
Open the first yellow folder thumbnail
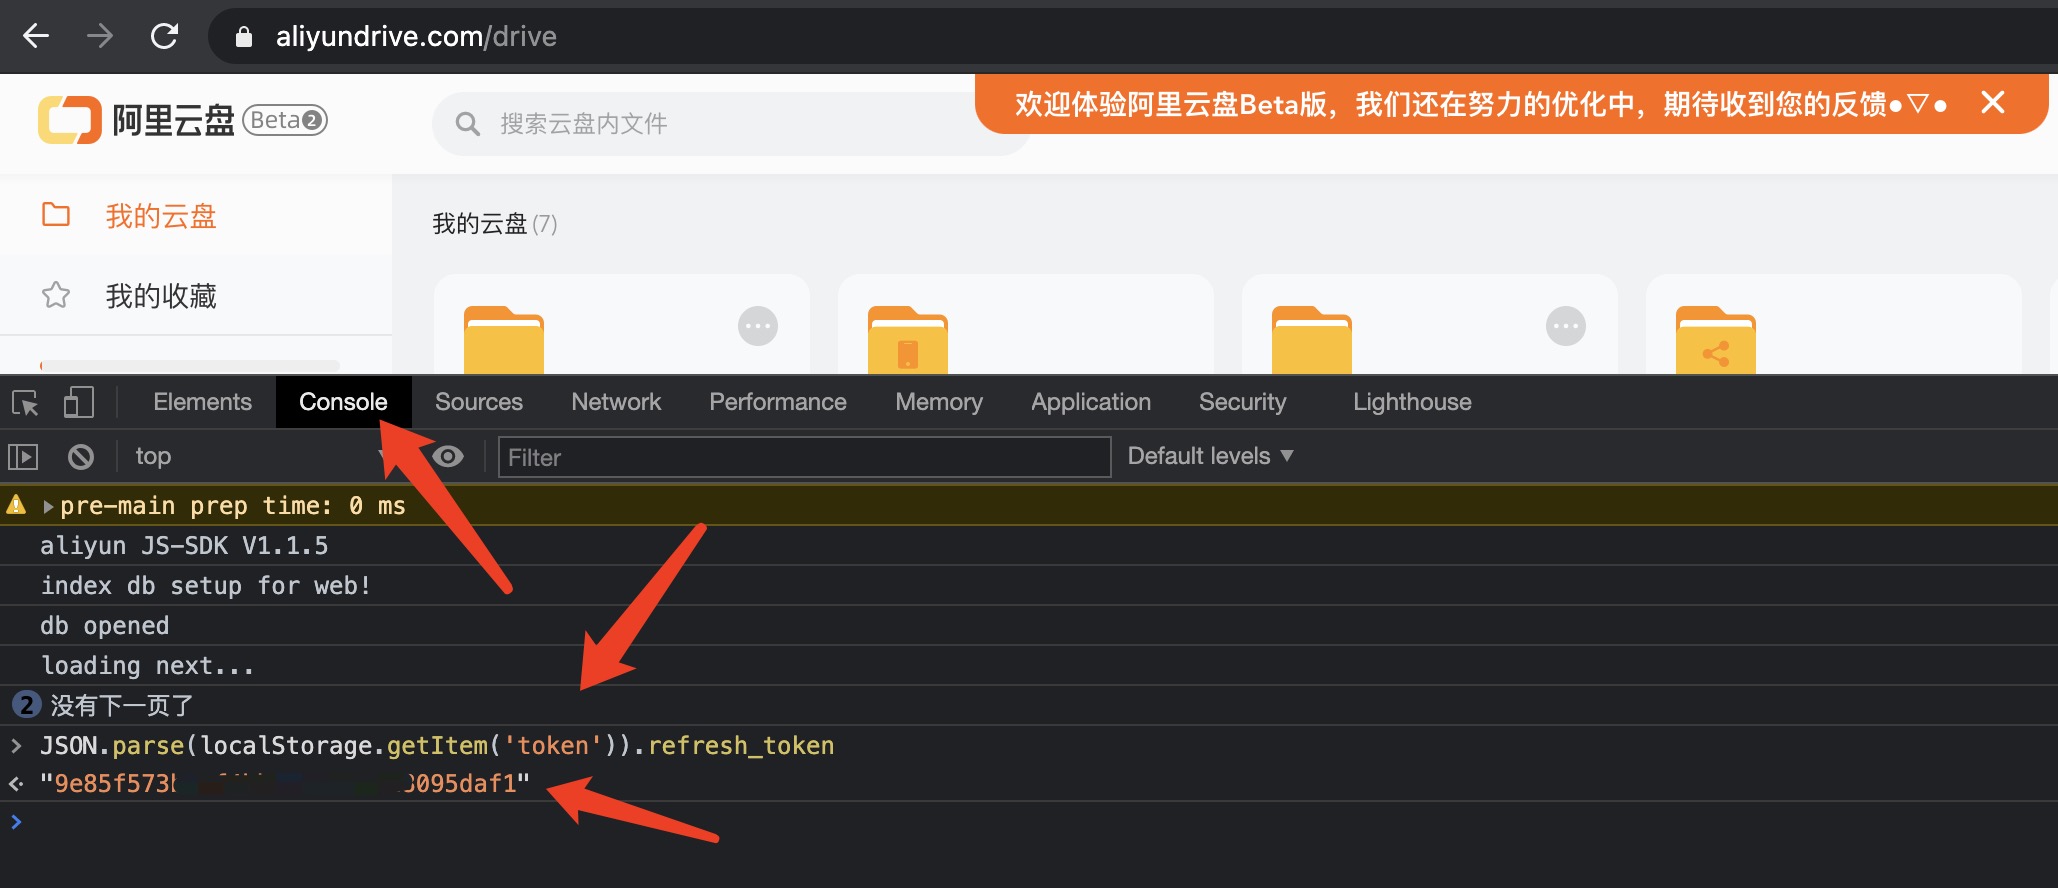pyautogui.click(x=504, y=341)
